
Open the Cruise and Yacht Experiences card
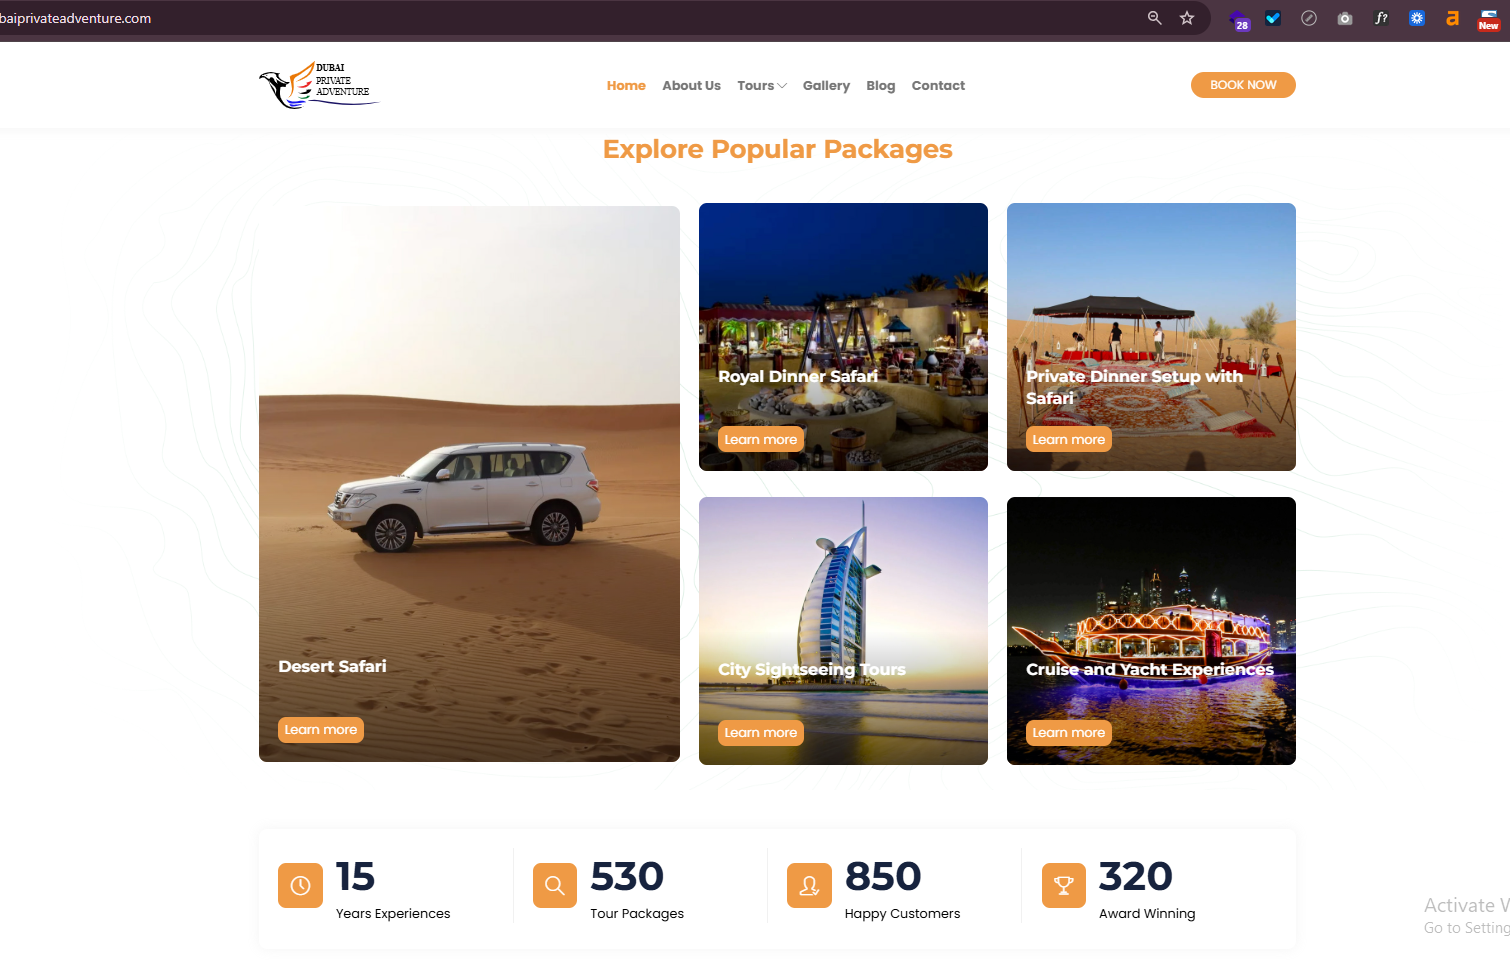1151,631
